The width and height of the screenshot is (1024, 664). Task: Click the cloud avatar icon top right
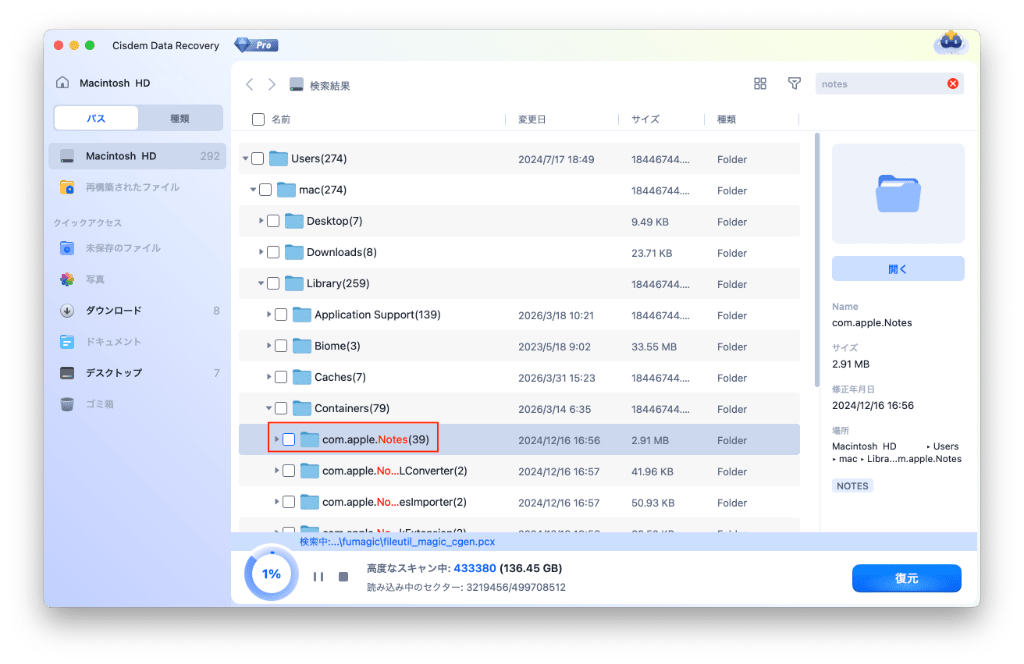coord(949,43)
